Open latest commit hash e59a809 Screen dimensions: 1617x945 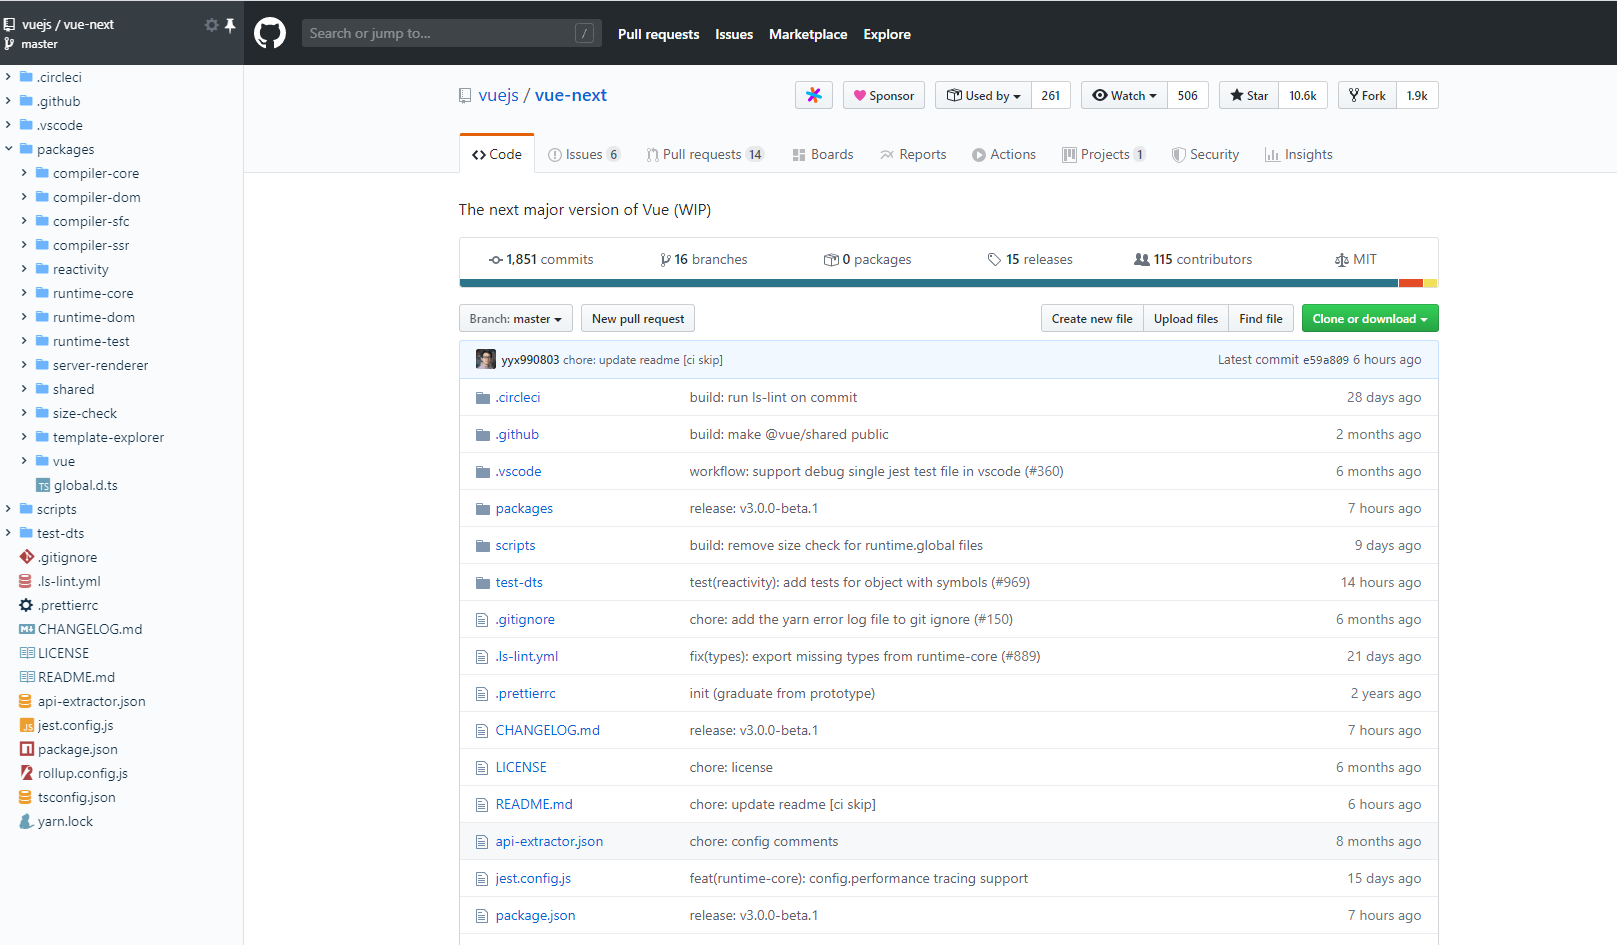point(1326,360)
